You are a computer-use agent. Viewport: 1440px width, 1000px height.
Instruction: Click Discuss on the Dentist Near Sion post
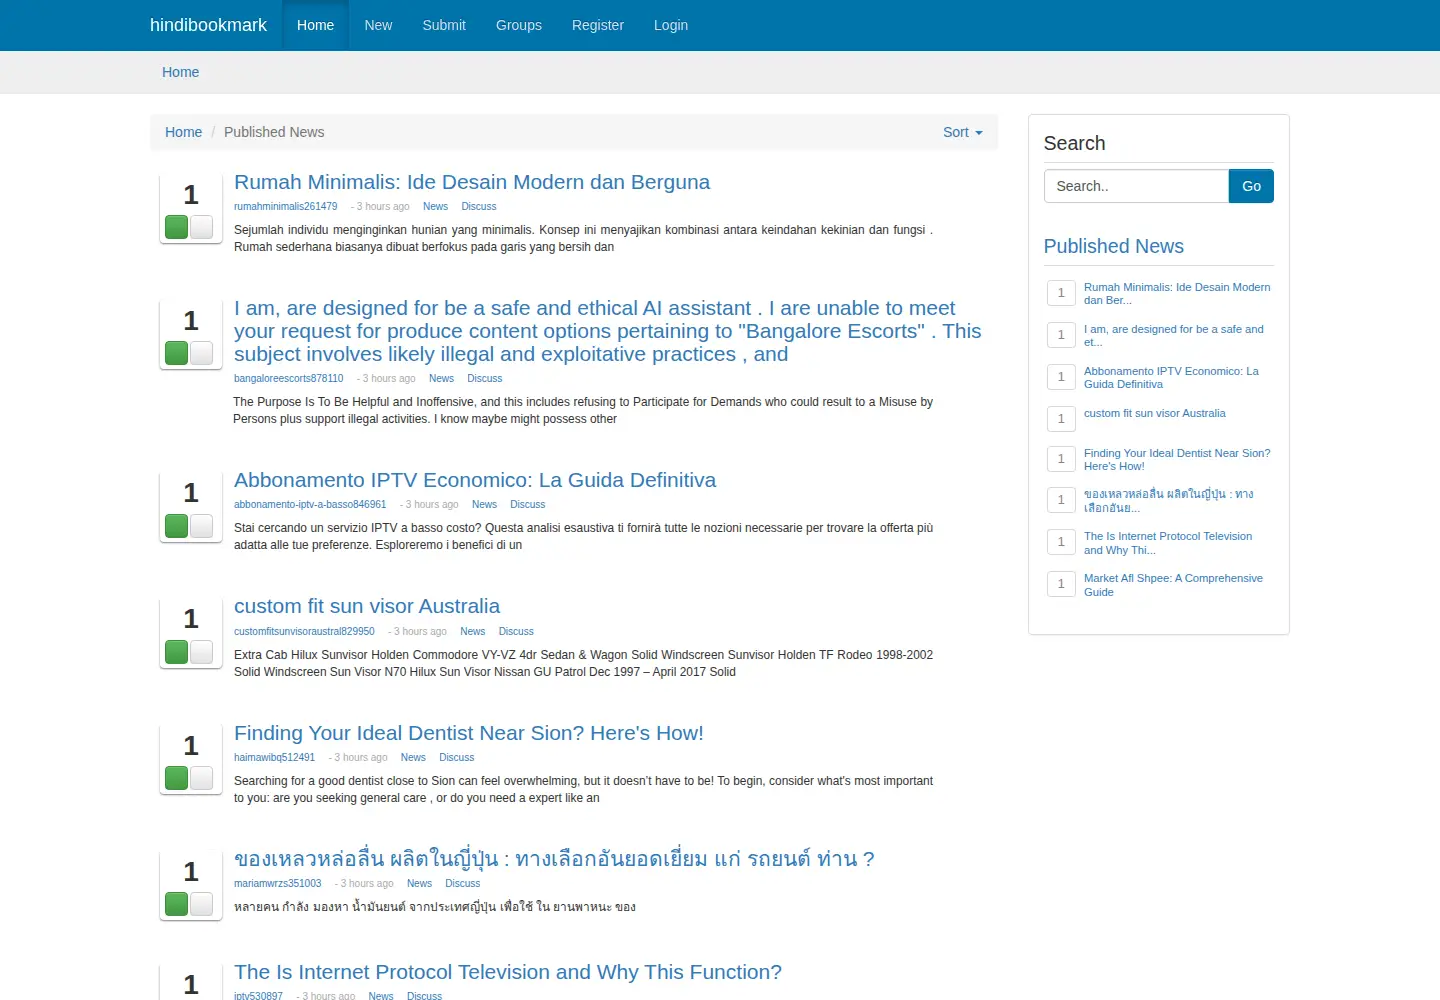(x=457, y=757)
